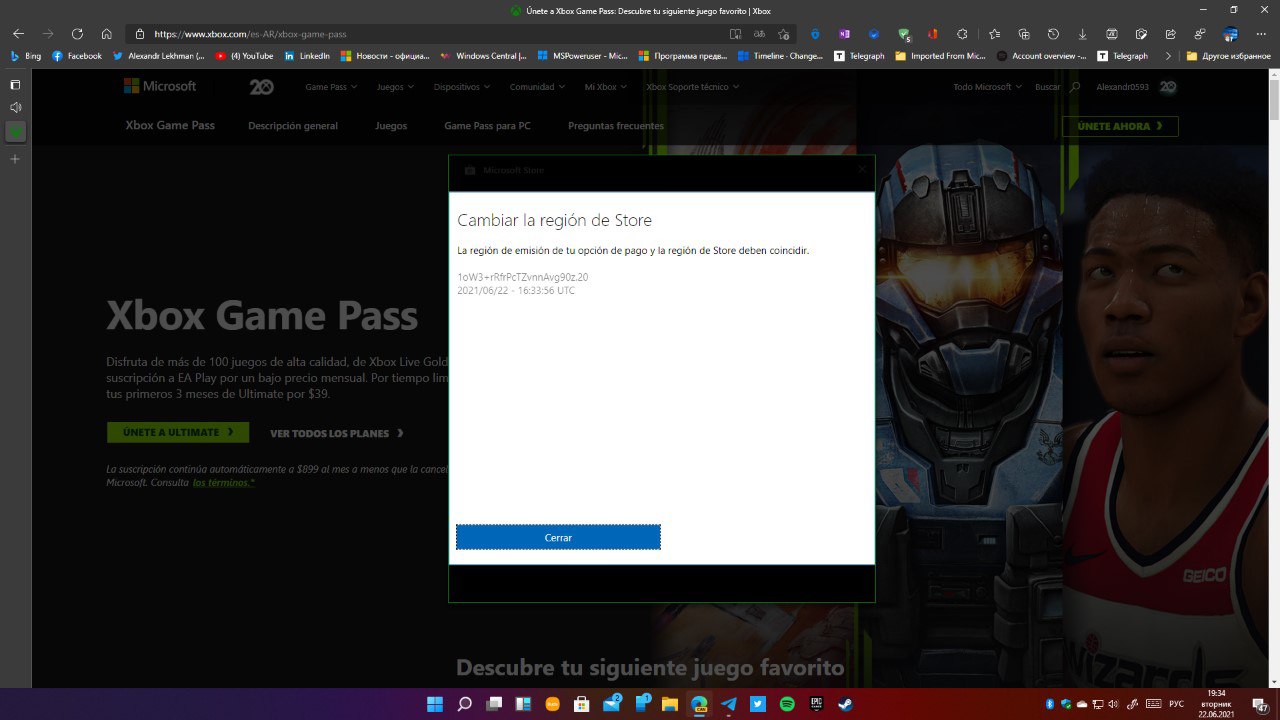Open the Imported From Mic... bookmarks folder

click(x=940, y=56)
